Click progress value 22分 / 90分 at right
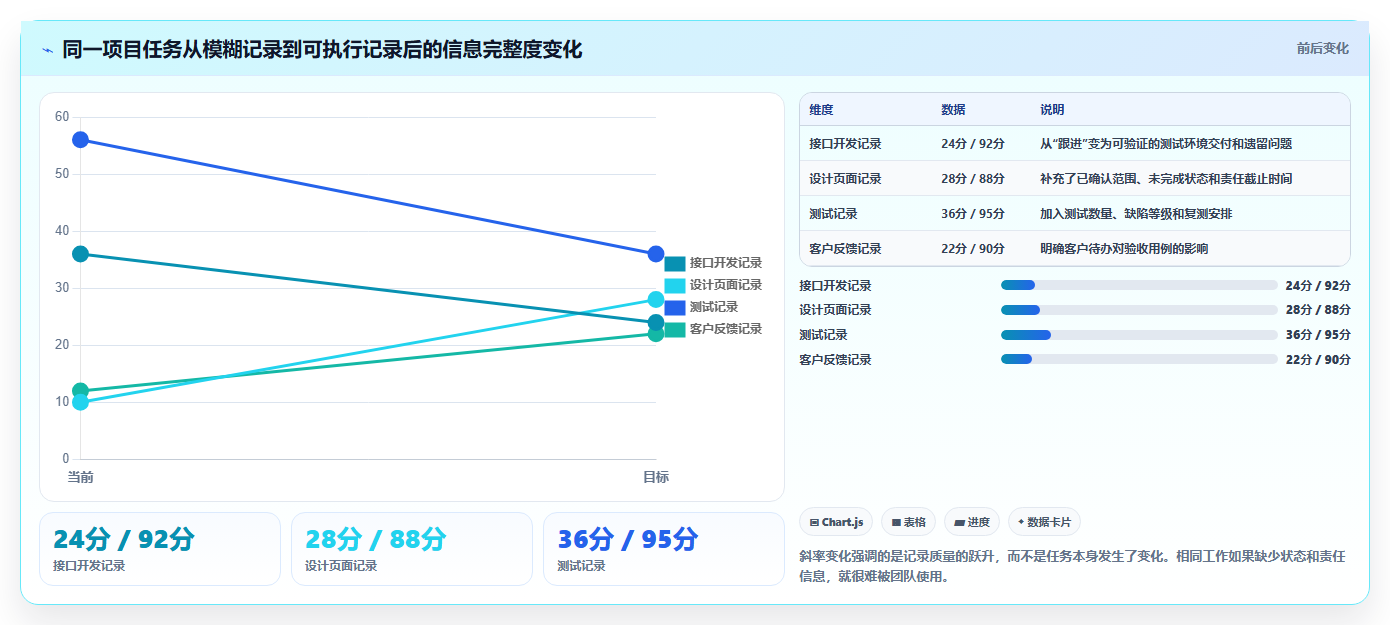Screen dimensions: 1390x625 (1318, 360)
